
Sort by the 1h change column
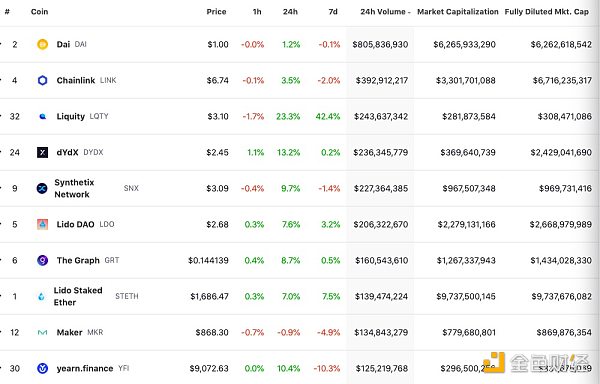pos(257,12)
